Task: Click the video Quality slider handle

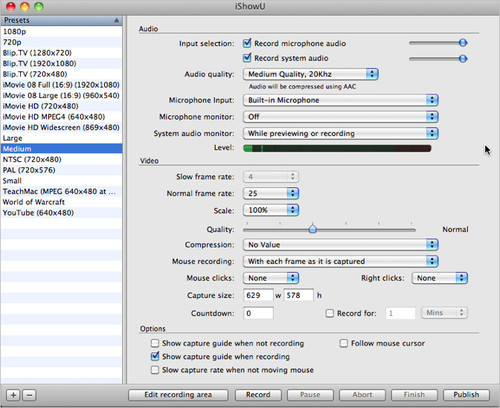Action: 312,229
